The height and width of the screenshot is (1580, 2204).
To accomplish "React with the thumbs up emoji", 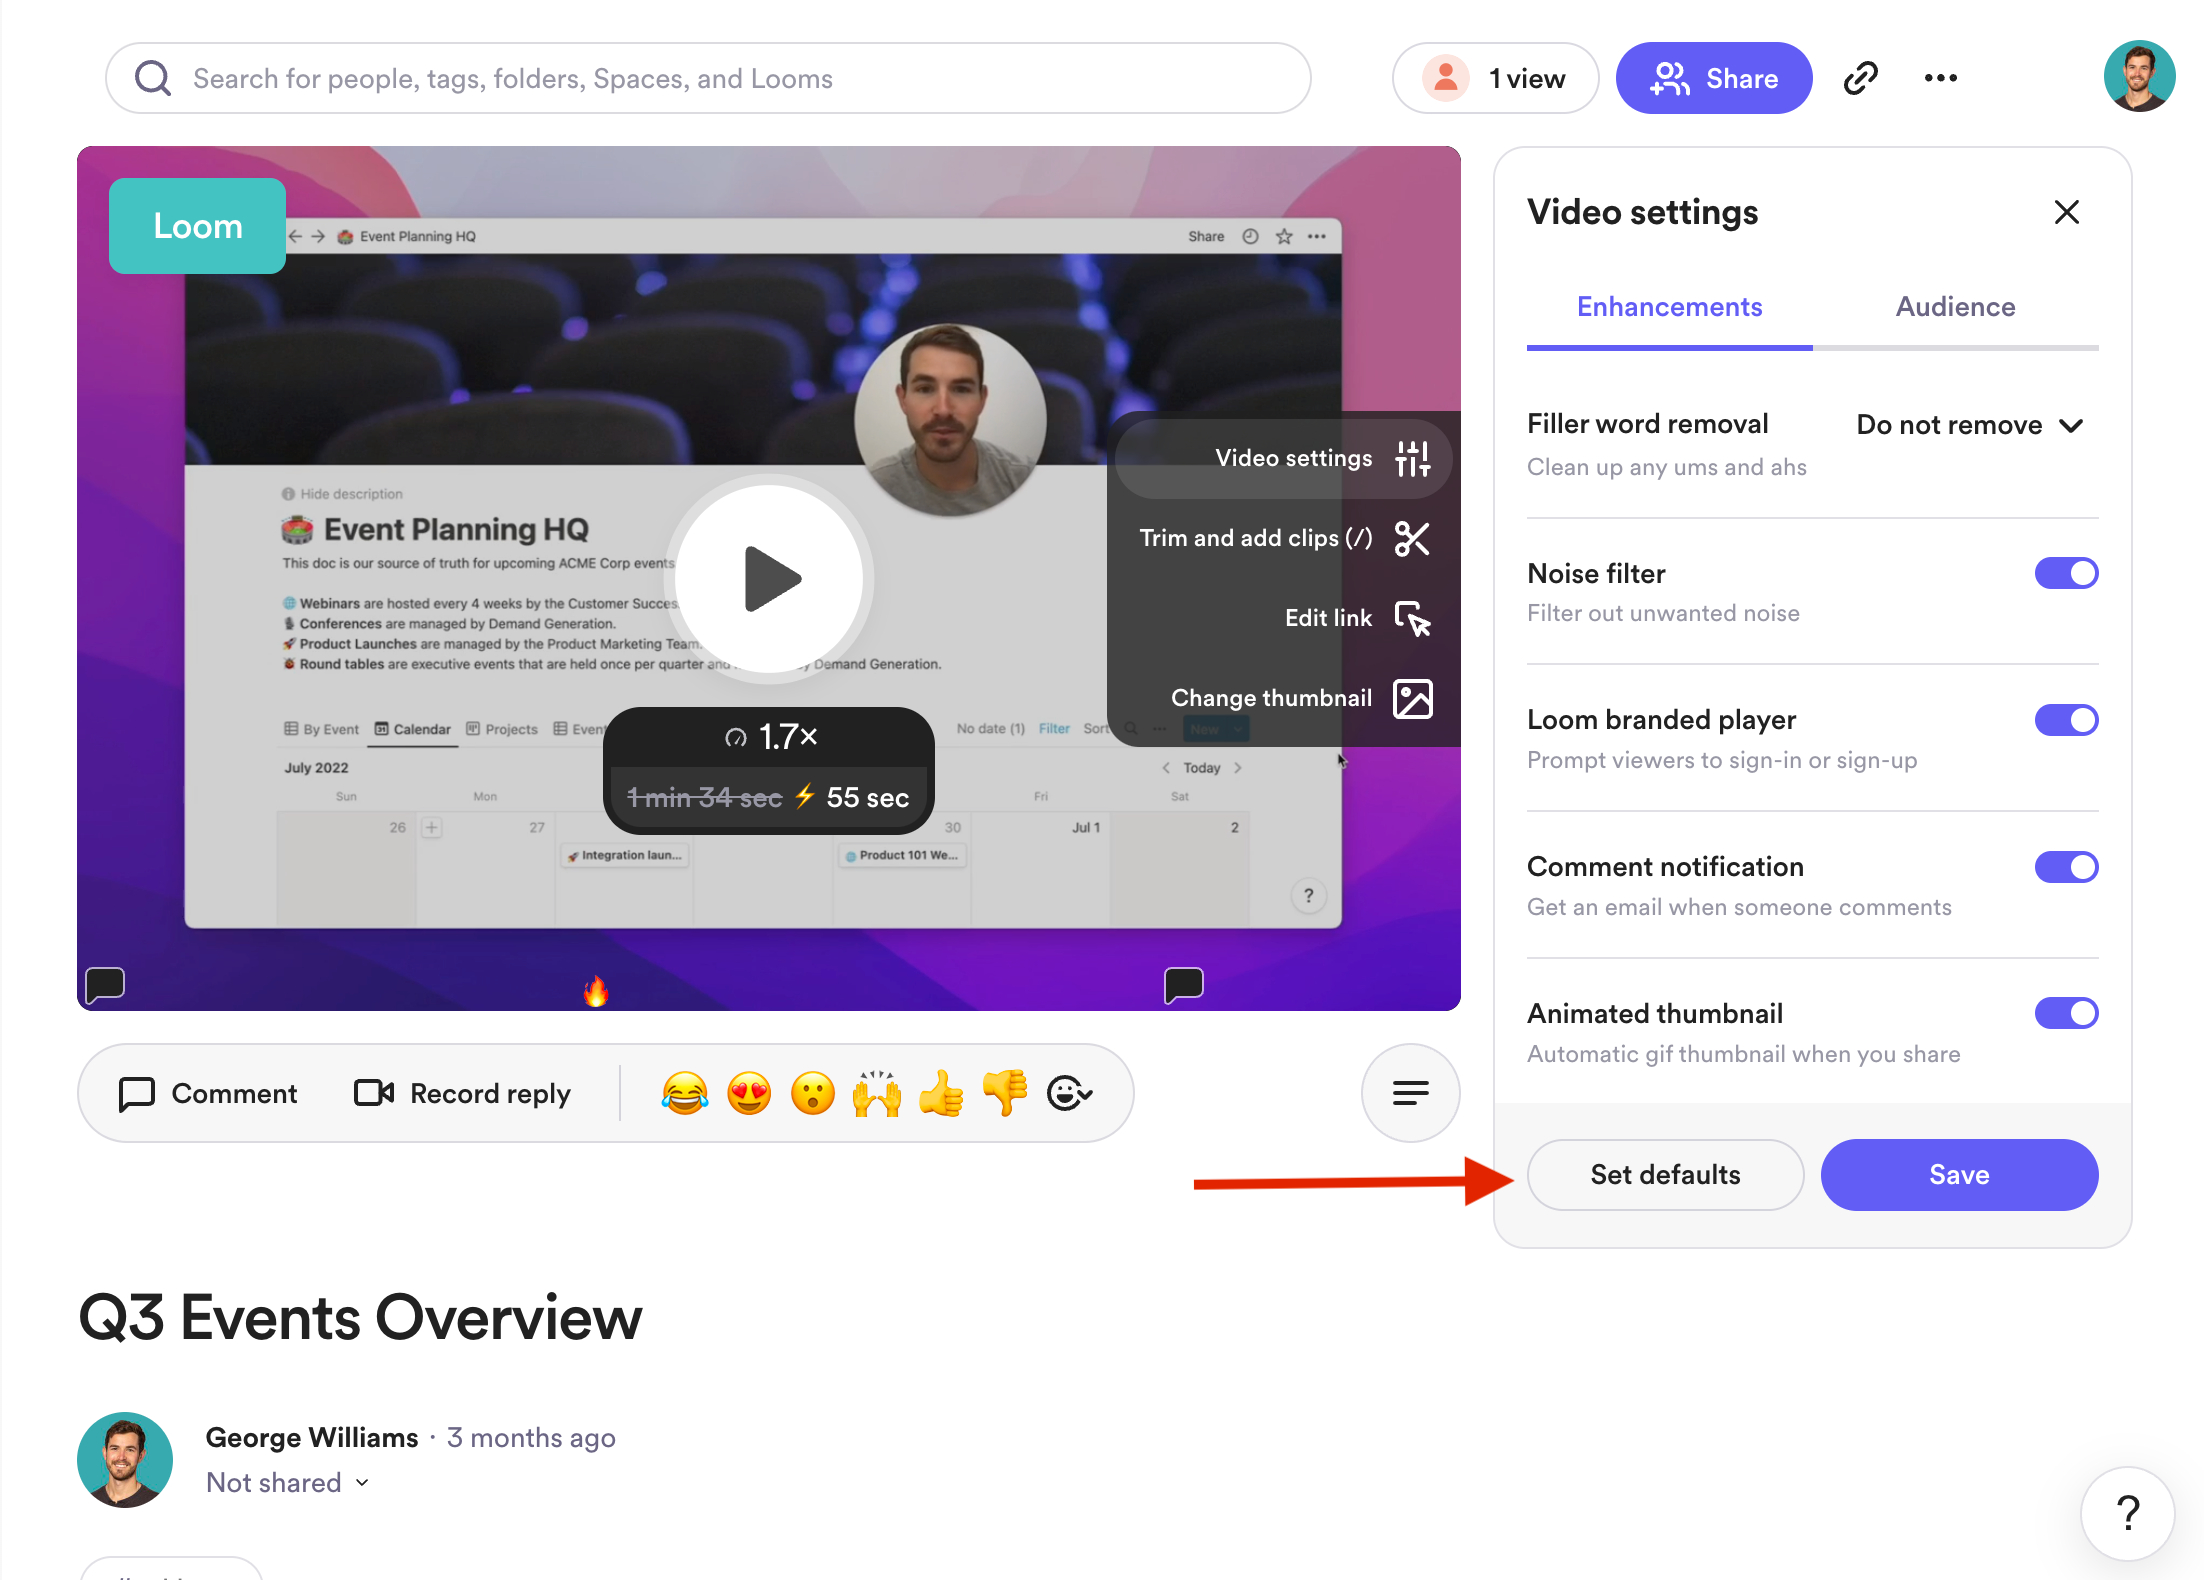I will point(941,1093).
